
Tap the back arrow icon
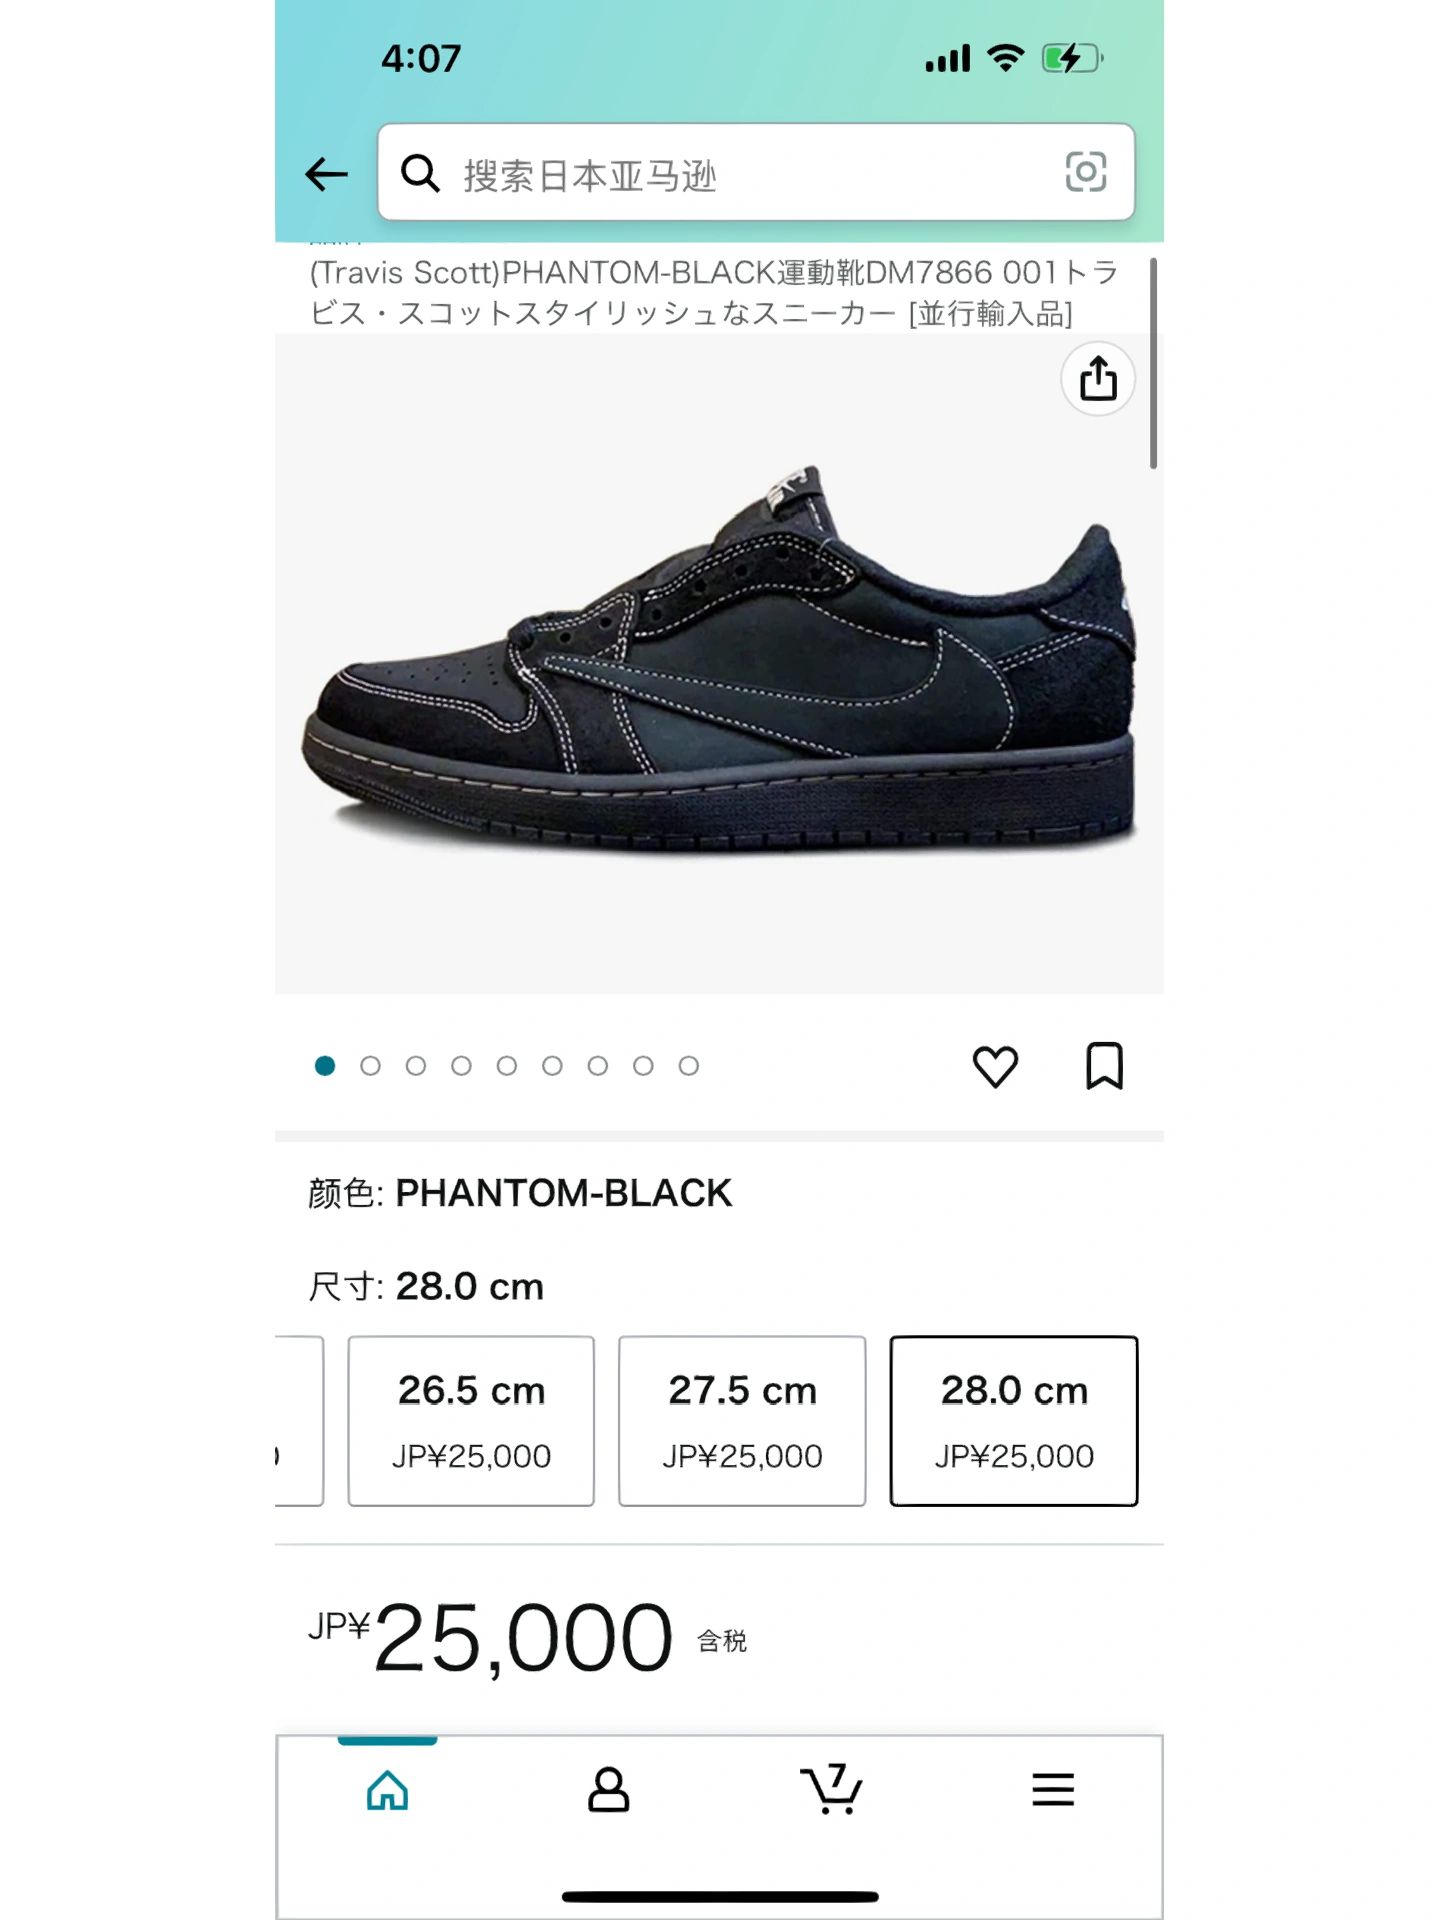pyautogui.click(x=326, y=174)
